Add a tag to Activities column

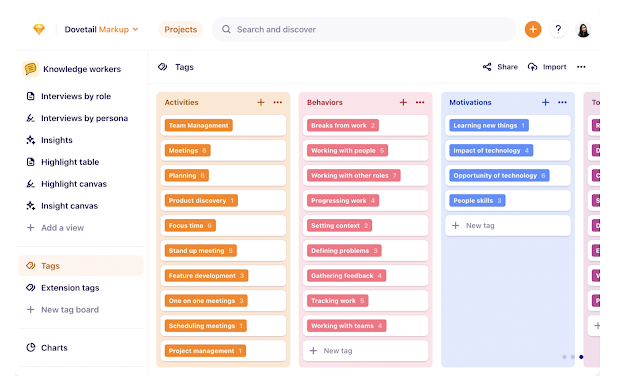point(261,102)
